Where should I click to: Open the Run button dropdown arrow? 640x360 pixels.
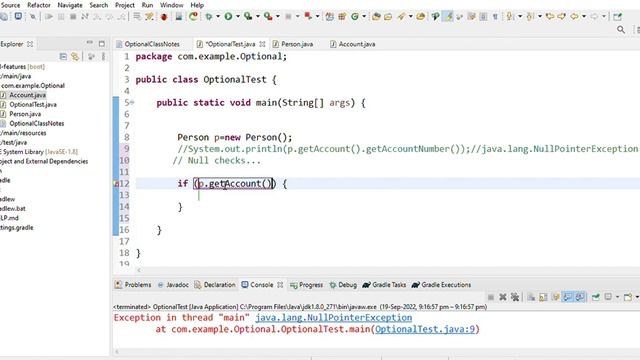238,16
